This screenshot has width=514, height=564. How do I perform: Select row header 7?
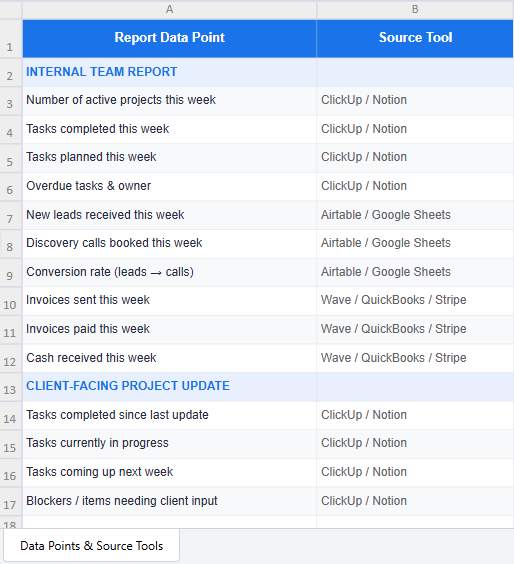[11, 215]
